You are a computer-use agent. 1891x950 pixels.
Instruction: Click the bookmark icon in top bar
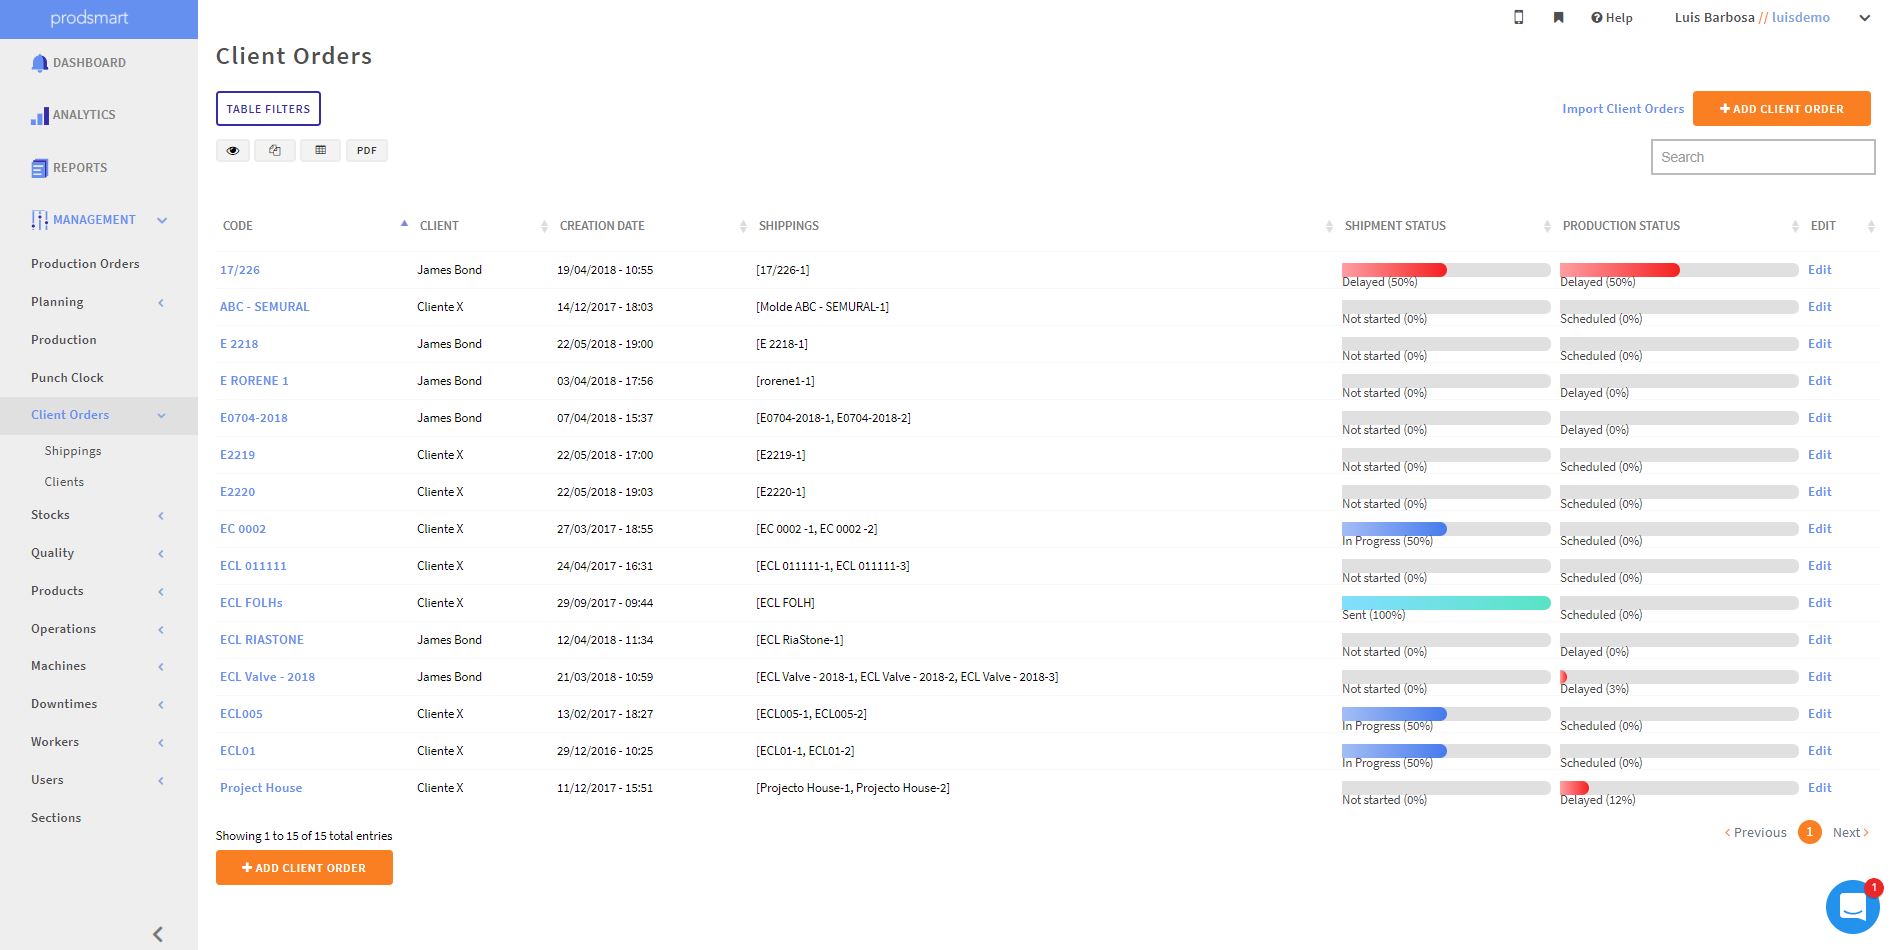pyautogui.click(x=1558, y=17)
